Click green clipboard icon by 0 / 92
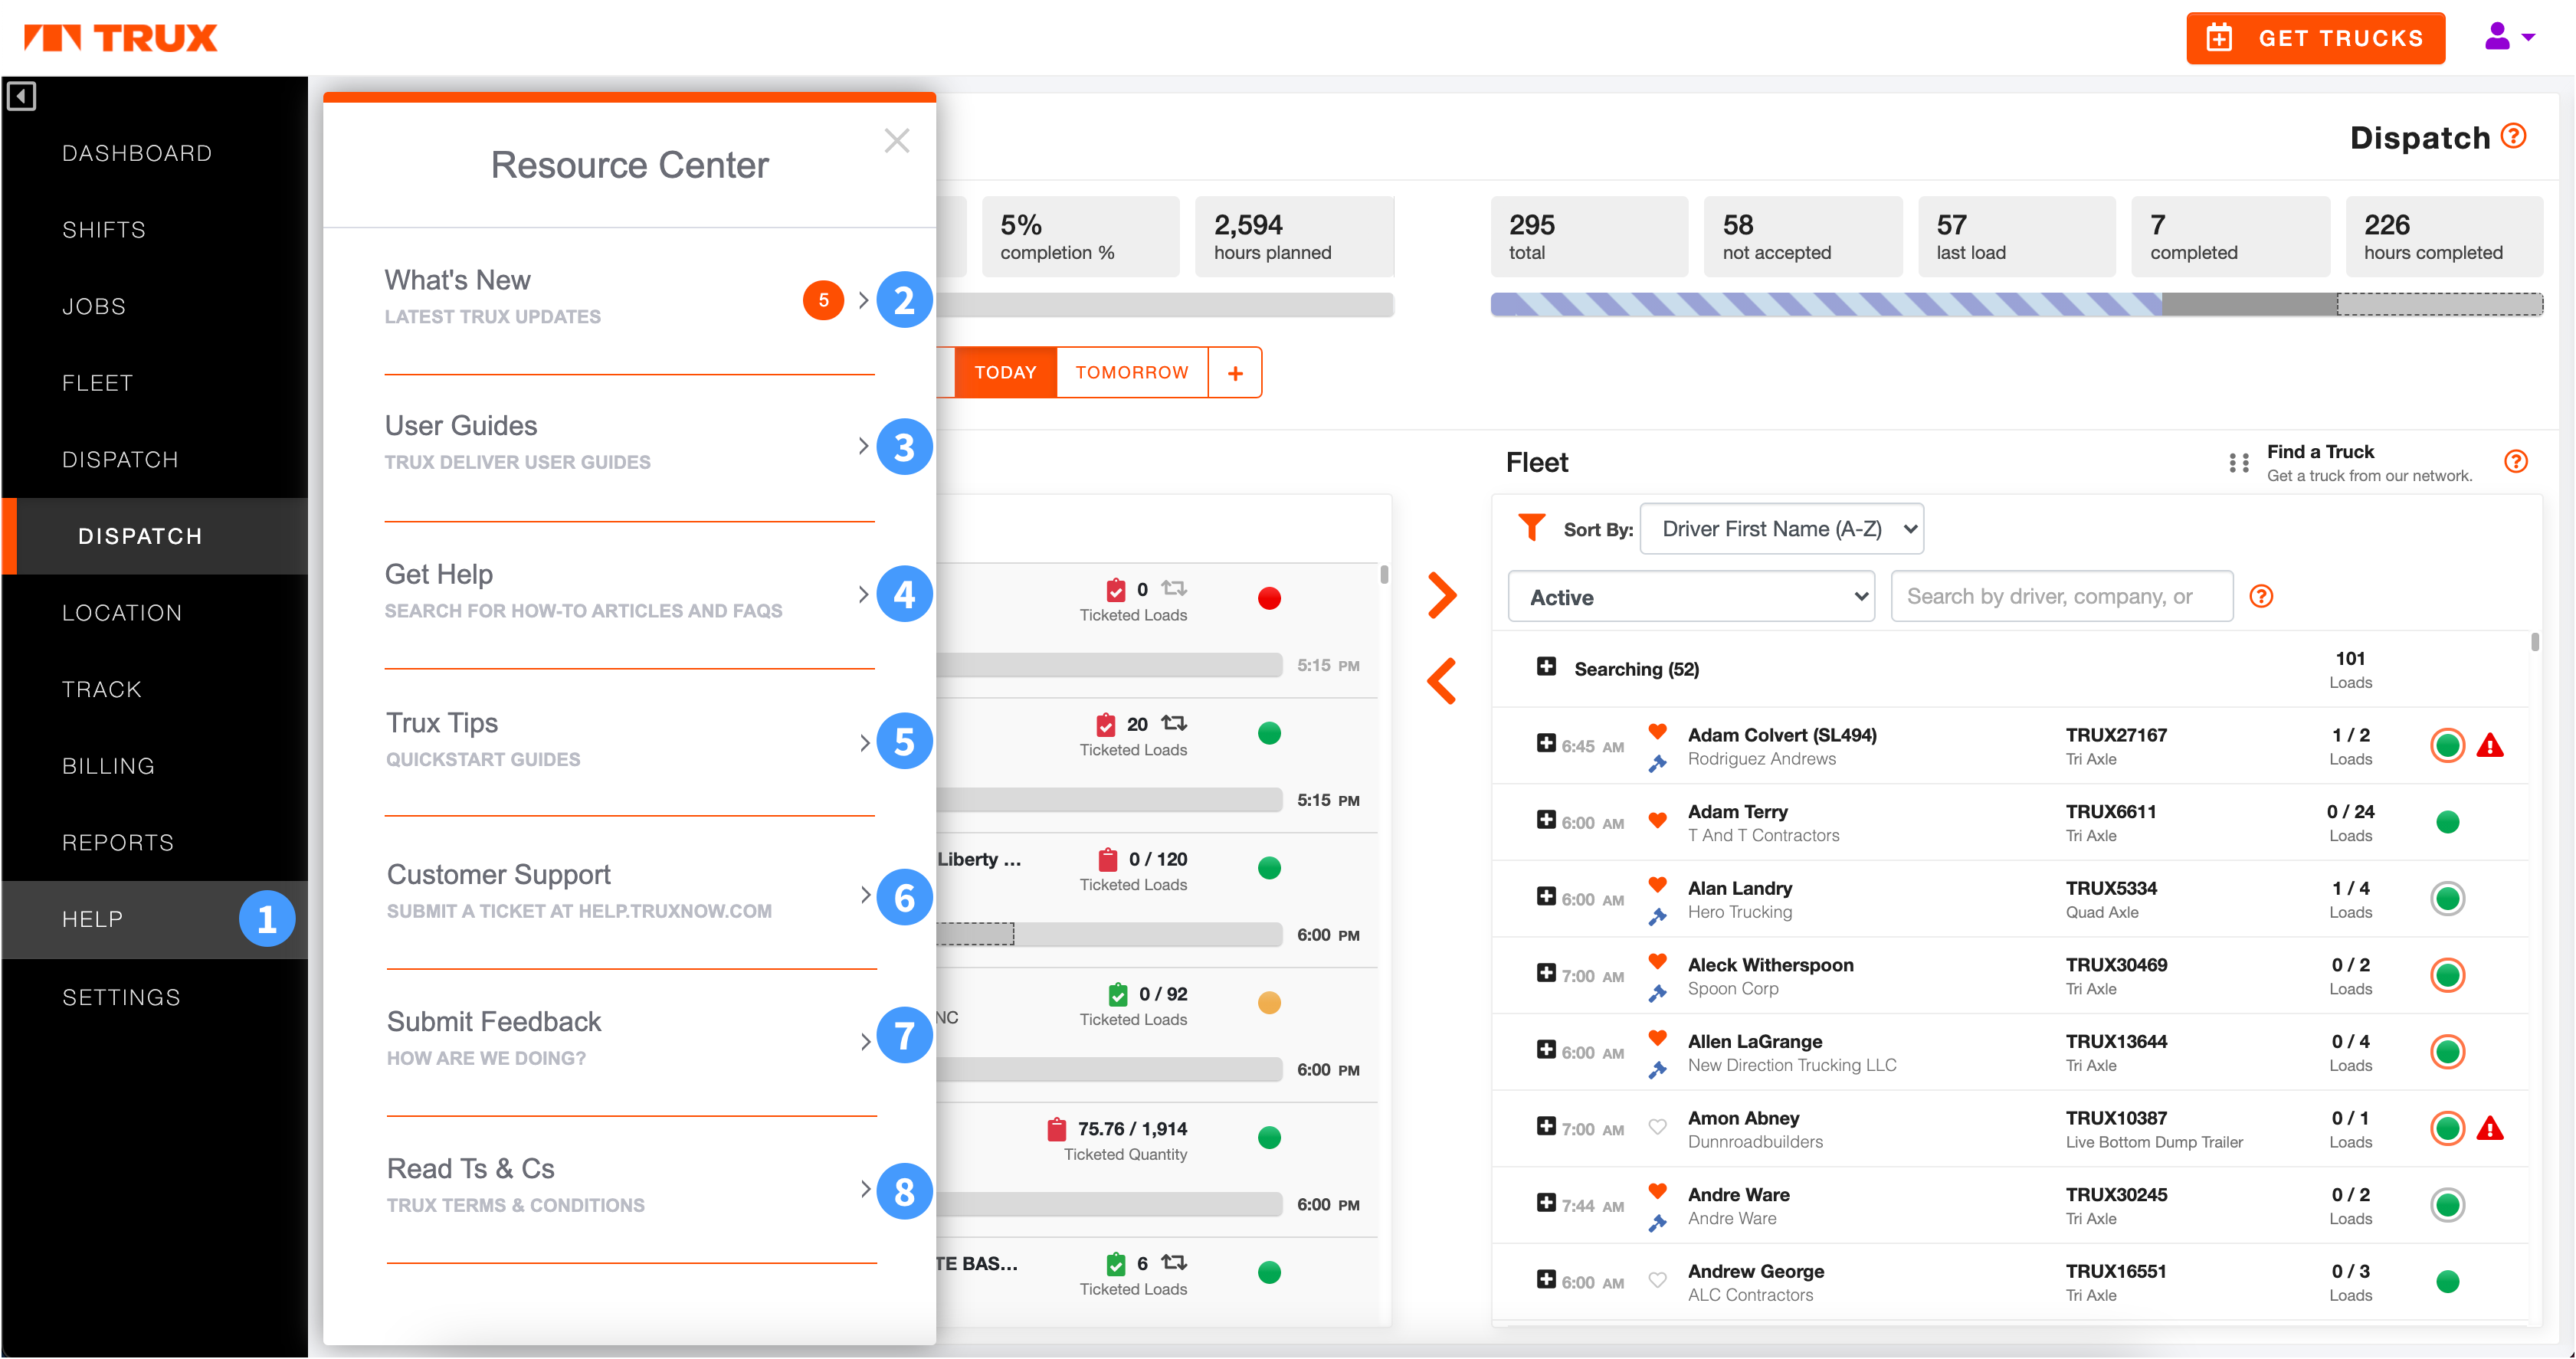The image size is (2576, 1359). (1117, 994)
